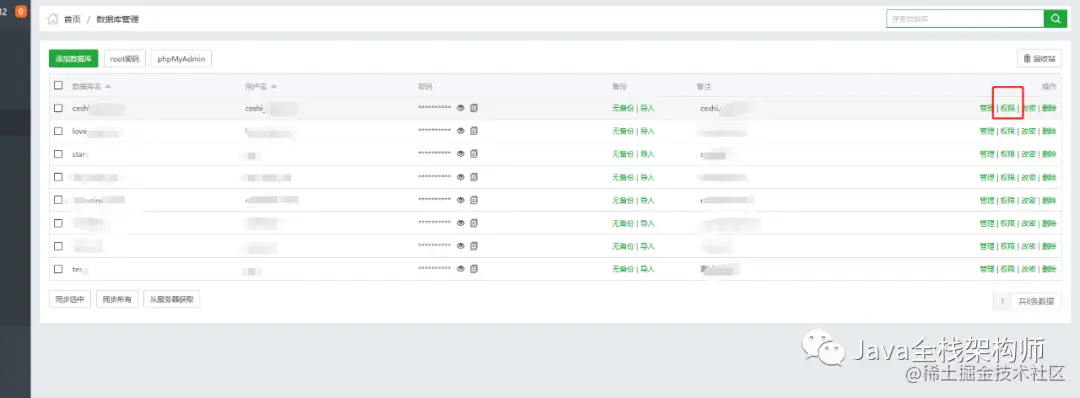The height and width of the screenshot is (398, 1080).
Task: Open 权限 for the star database
Action: coord(1008,154)
